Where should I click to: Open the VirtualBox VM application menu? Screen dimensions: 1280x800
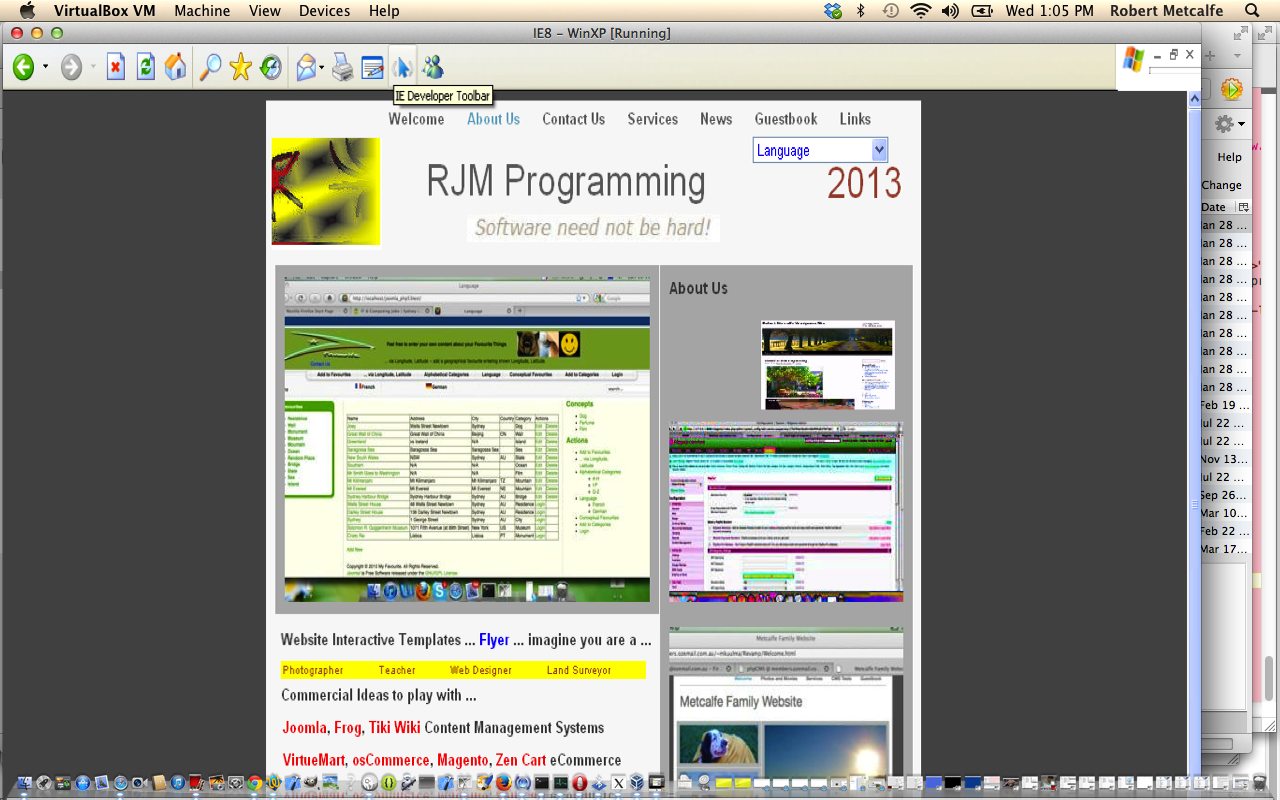[x=105, y=11]
